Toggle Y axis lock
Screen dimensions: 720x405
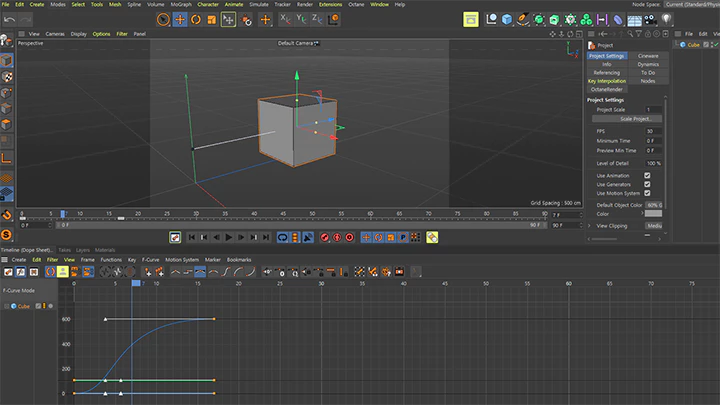pyautogui.click(x=301, y=19)
